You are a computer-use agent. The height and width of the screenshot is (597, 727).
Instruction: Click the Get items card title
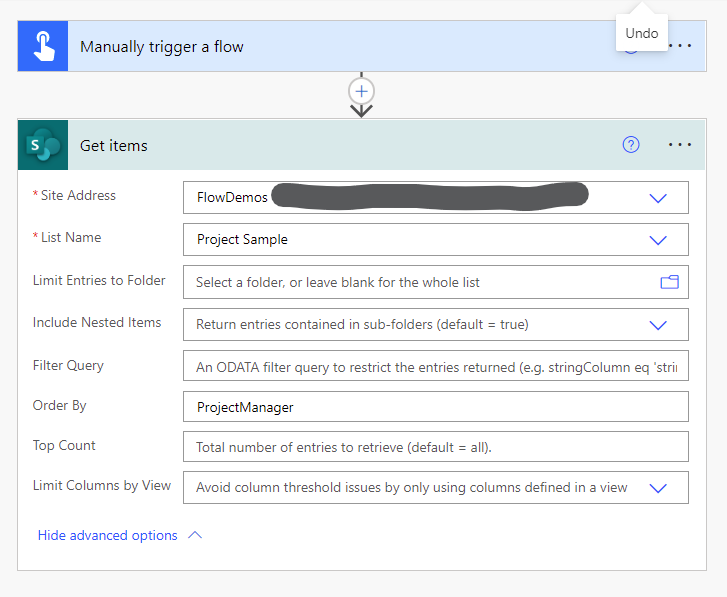point(114,145)
